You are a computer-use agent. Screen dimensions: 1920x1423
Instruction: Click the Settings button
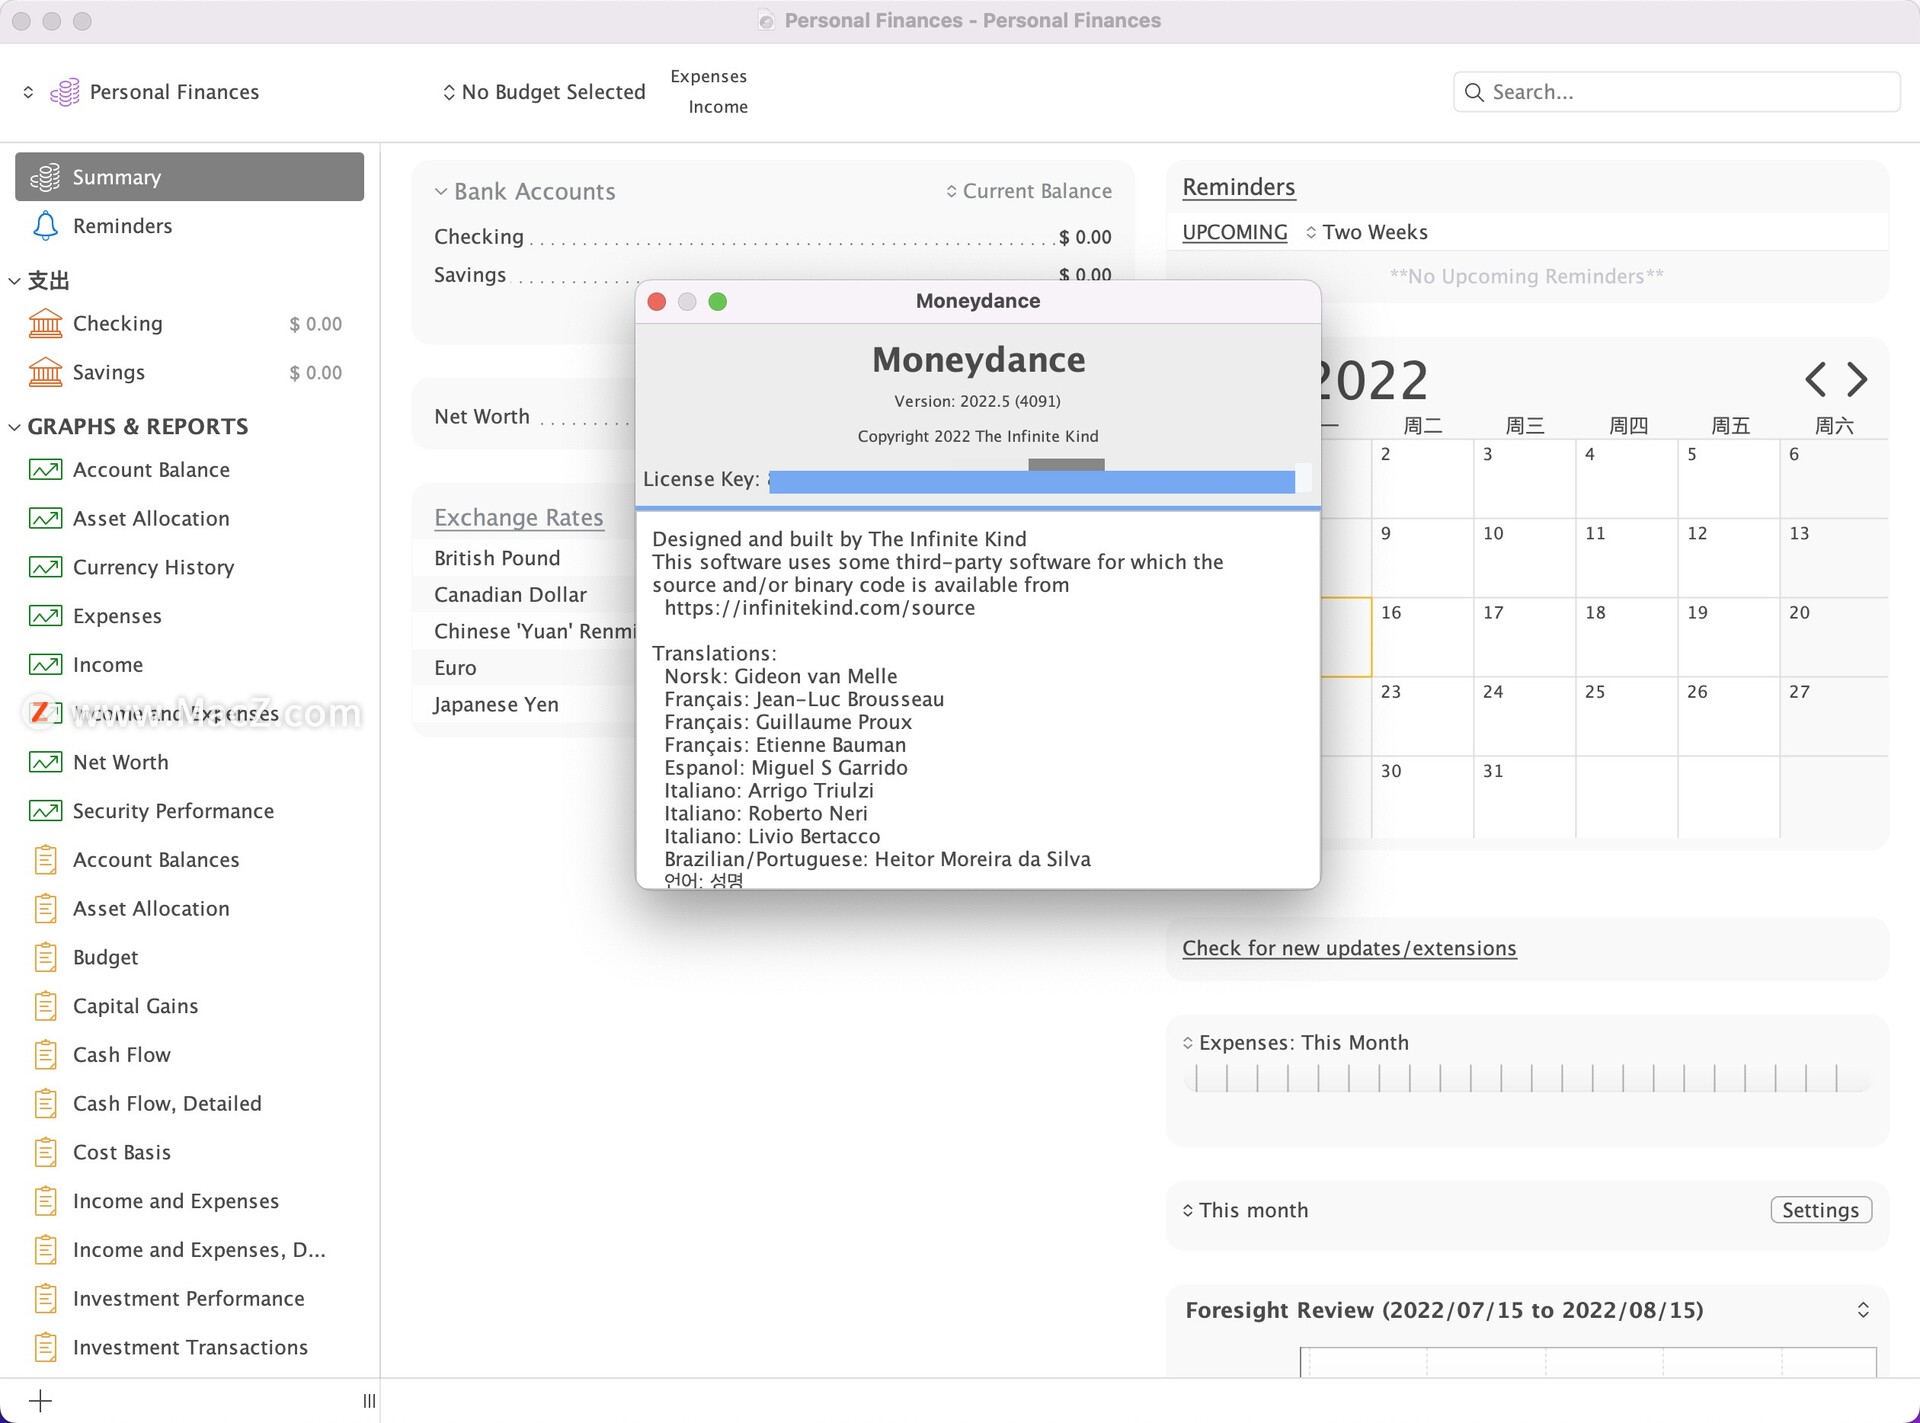(1820, 1210)
